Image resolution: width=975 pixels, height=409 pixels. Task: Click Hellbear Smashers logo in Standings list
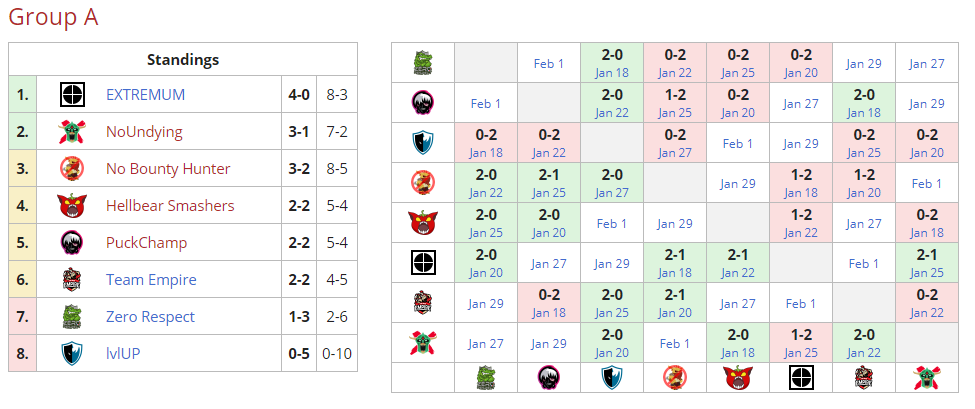click(72, 206)
